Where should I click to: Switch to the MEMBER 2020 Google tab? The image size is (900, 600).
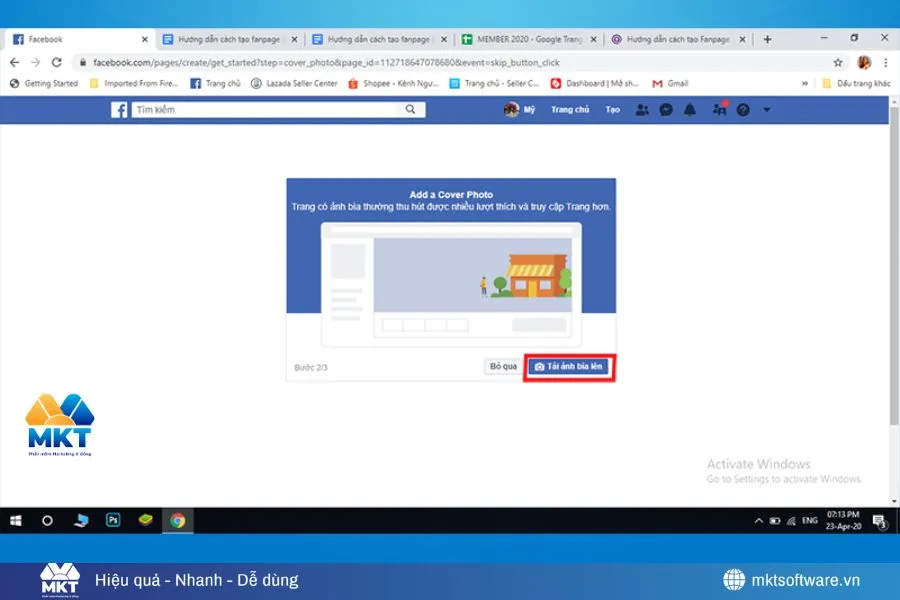pyautogui.click(x=520, y=39)
